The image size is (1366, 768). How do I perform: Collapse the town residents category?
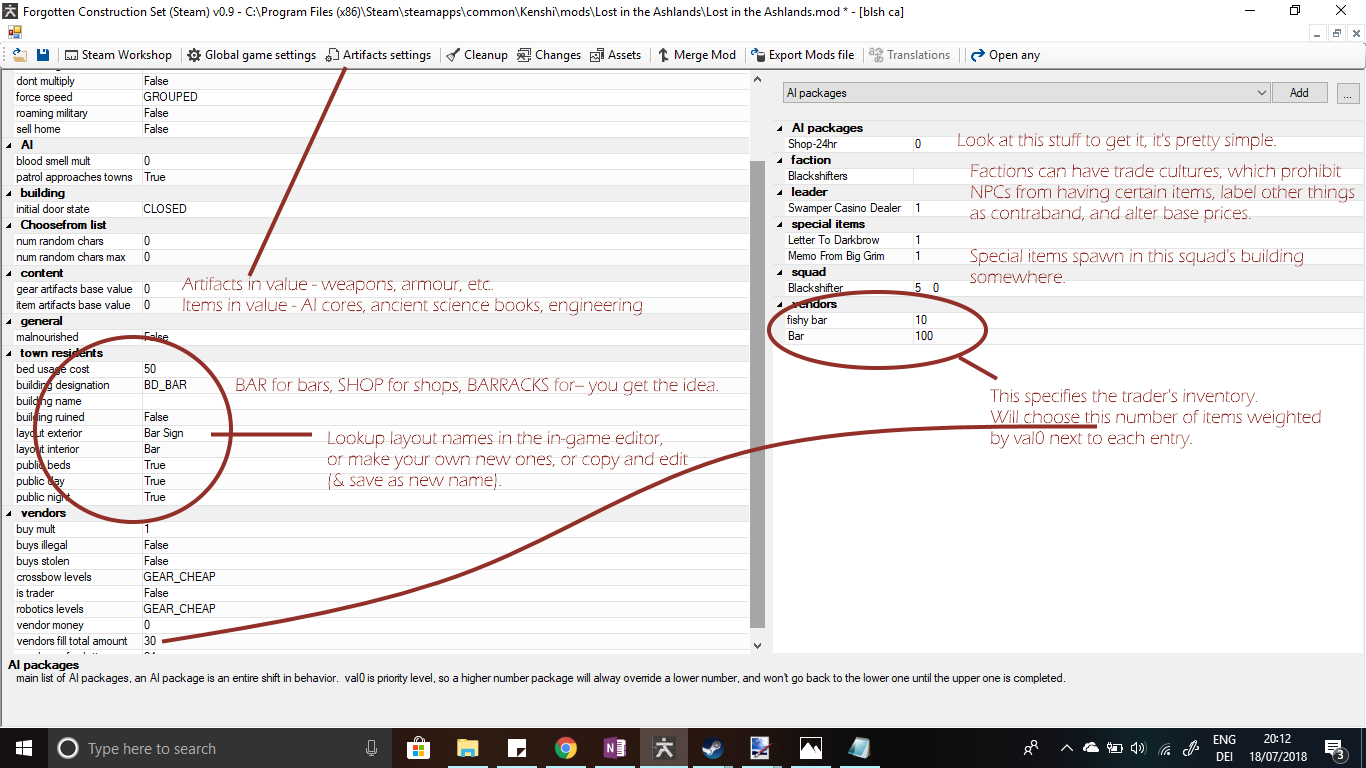tap(9, 353)
